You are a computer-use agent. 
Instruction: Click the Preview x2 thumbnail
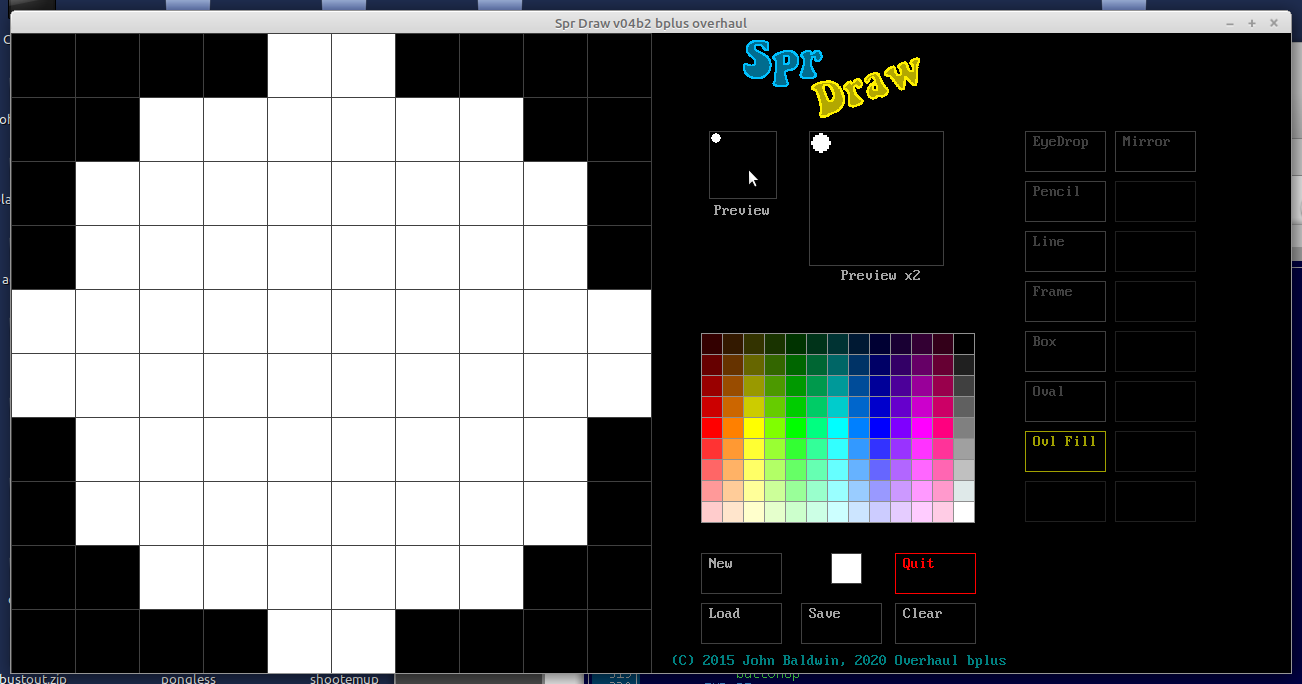click(x=876, y=198)
